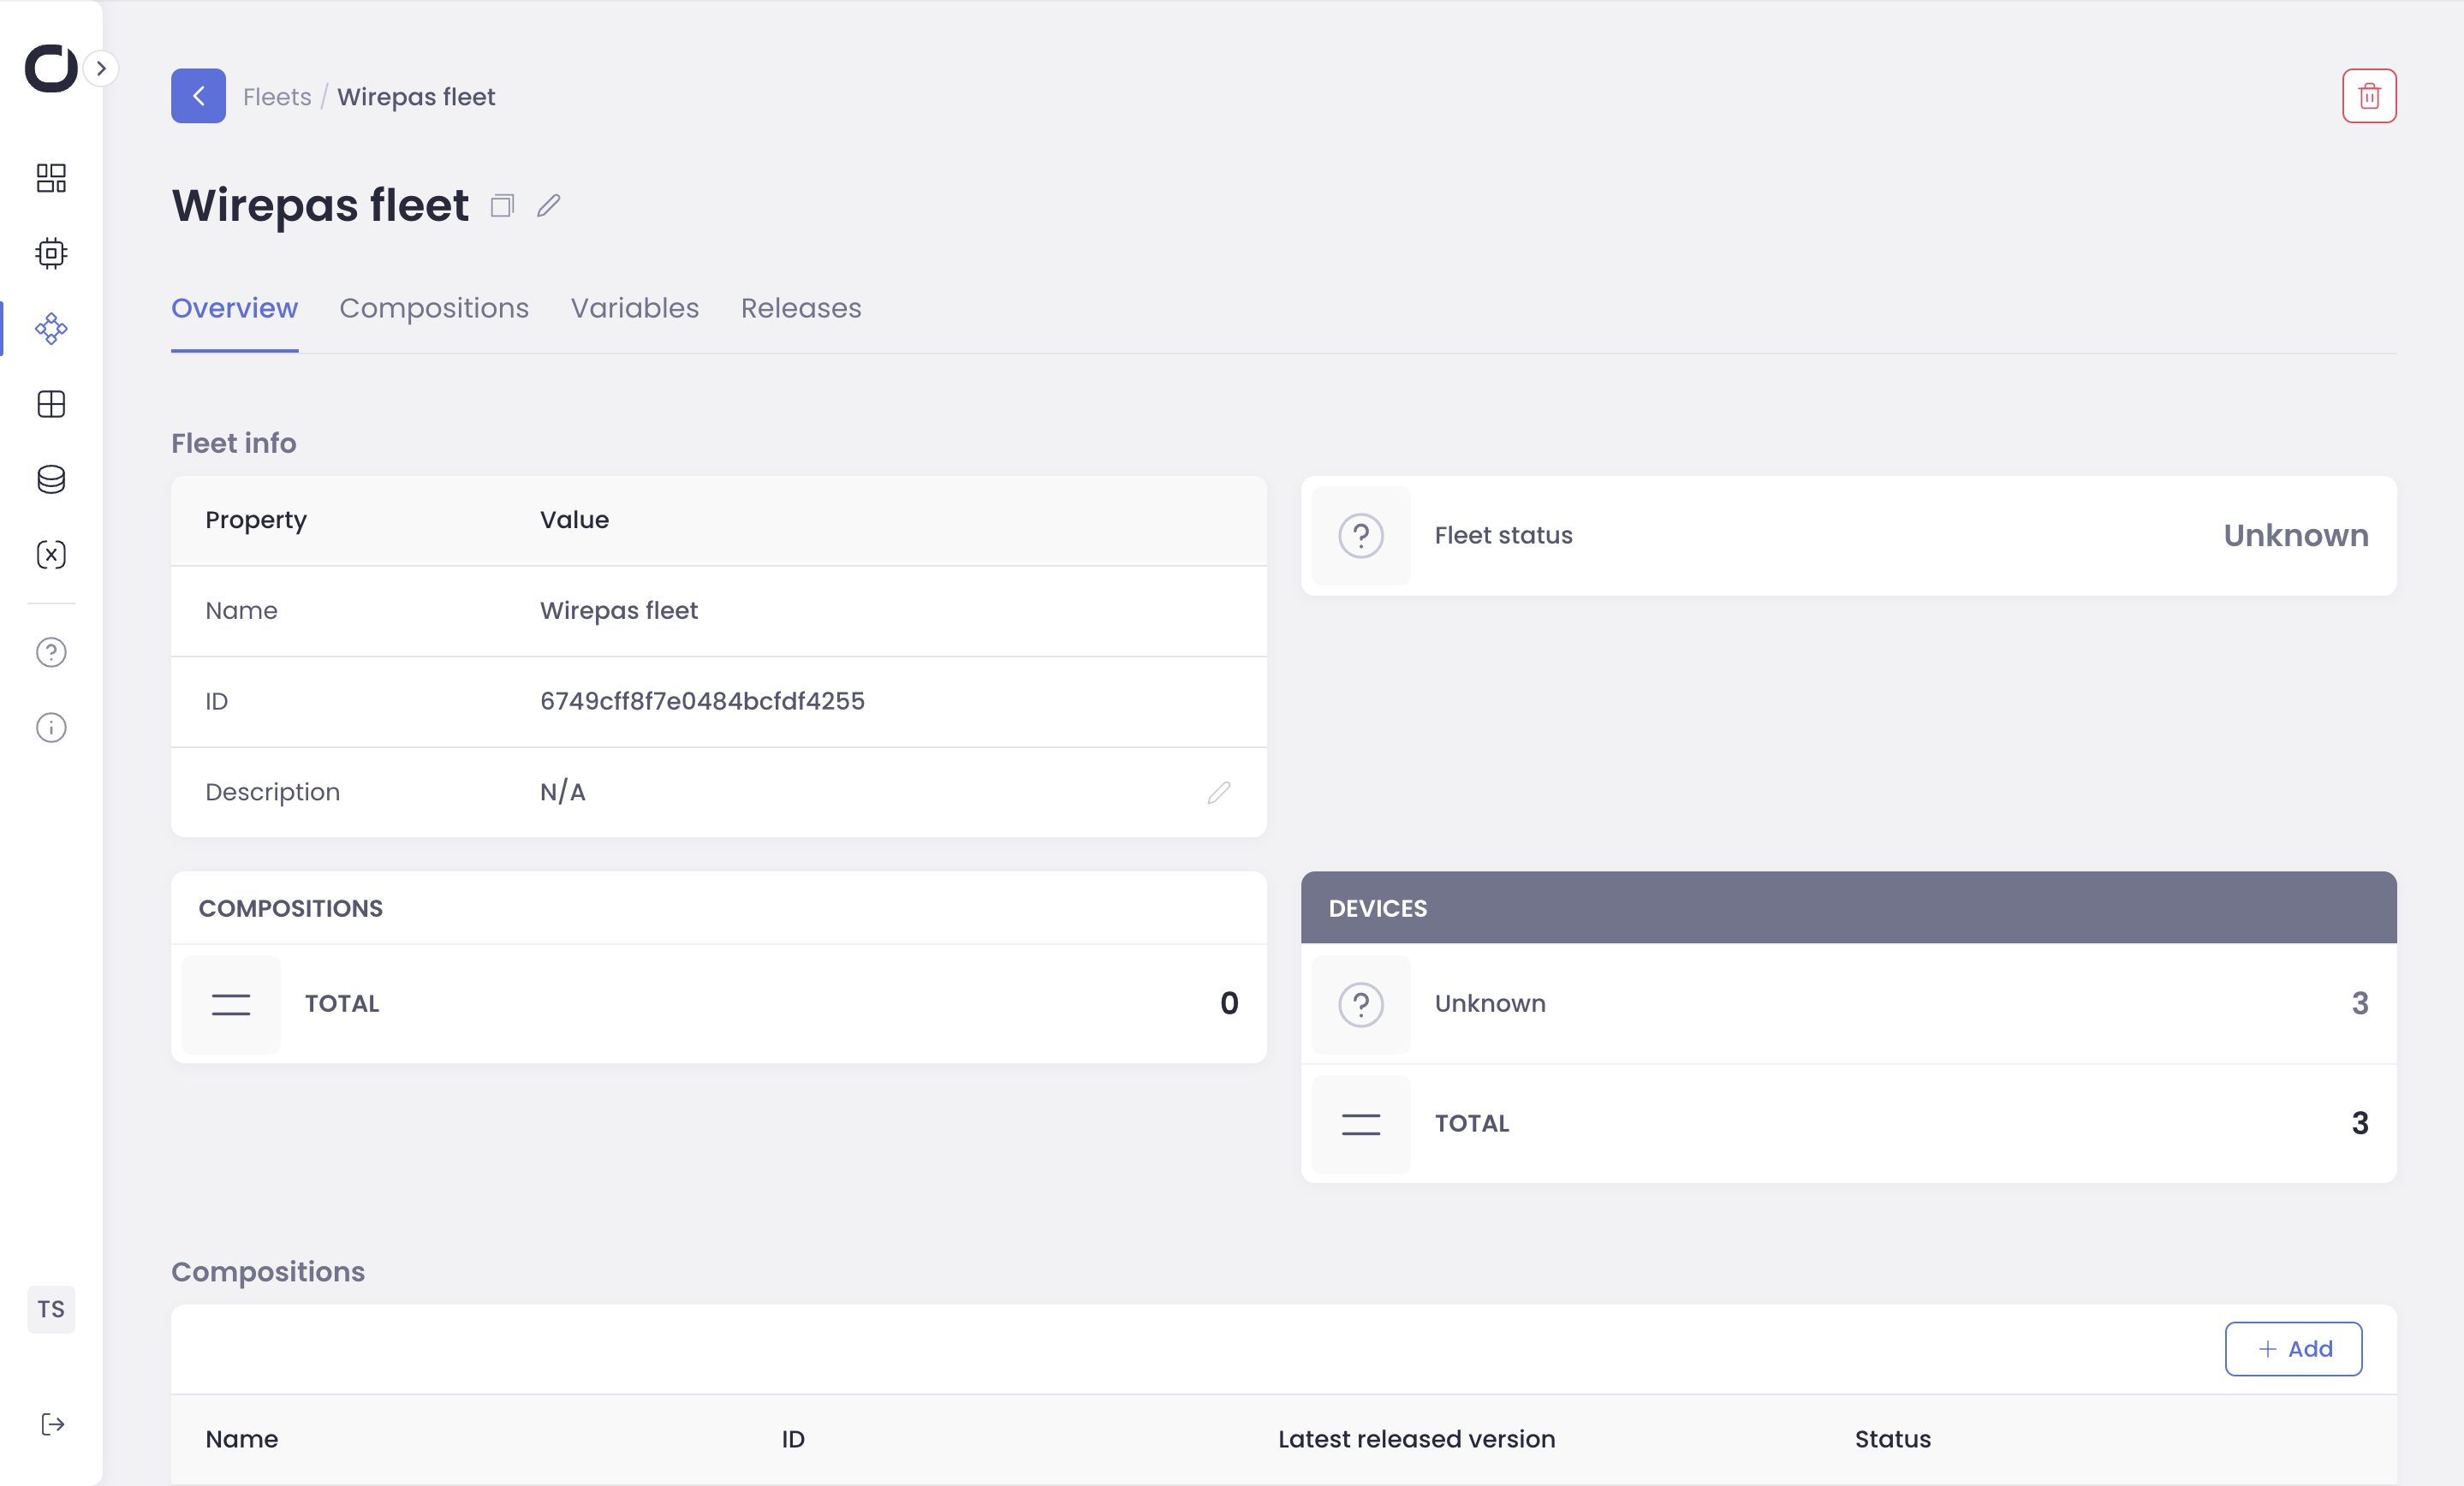The height and width of the screenshot is (1486, 2464).
Task: Open the variables (x) icon in sidebar
Action: (x=51, y=555)
